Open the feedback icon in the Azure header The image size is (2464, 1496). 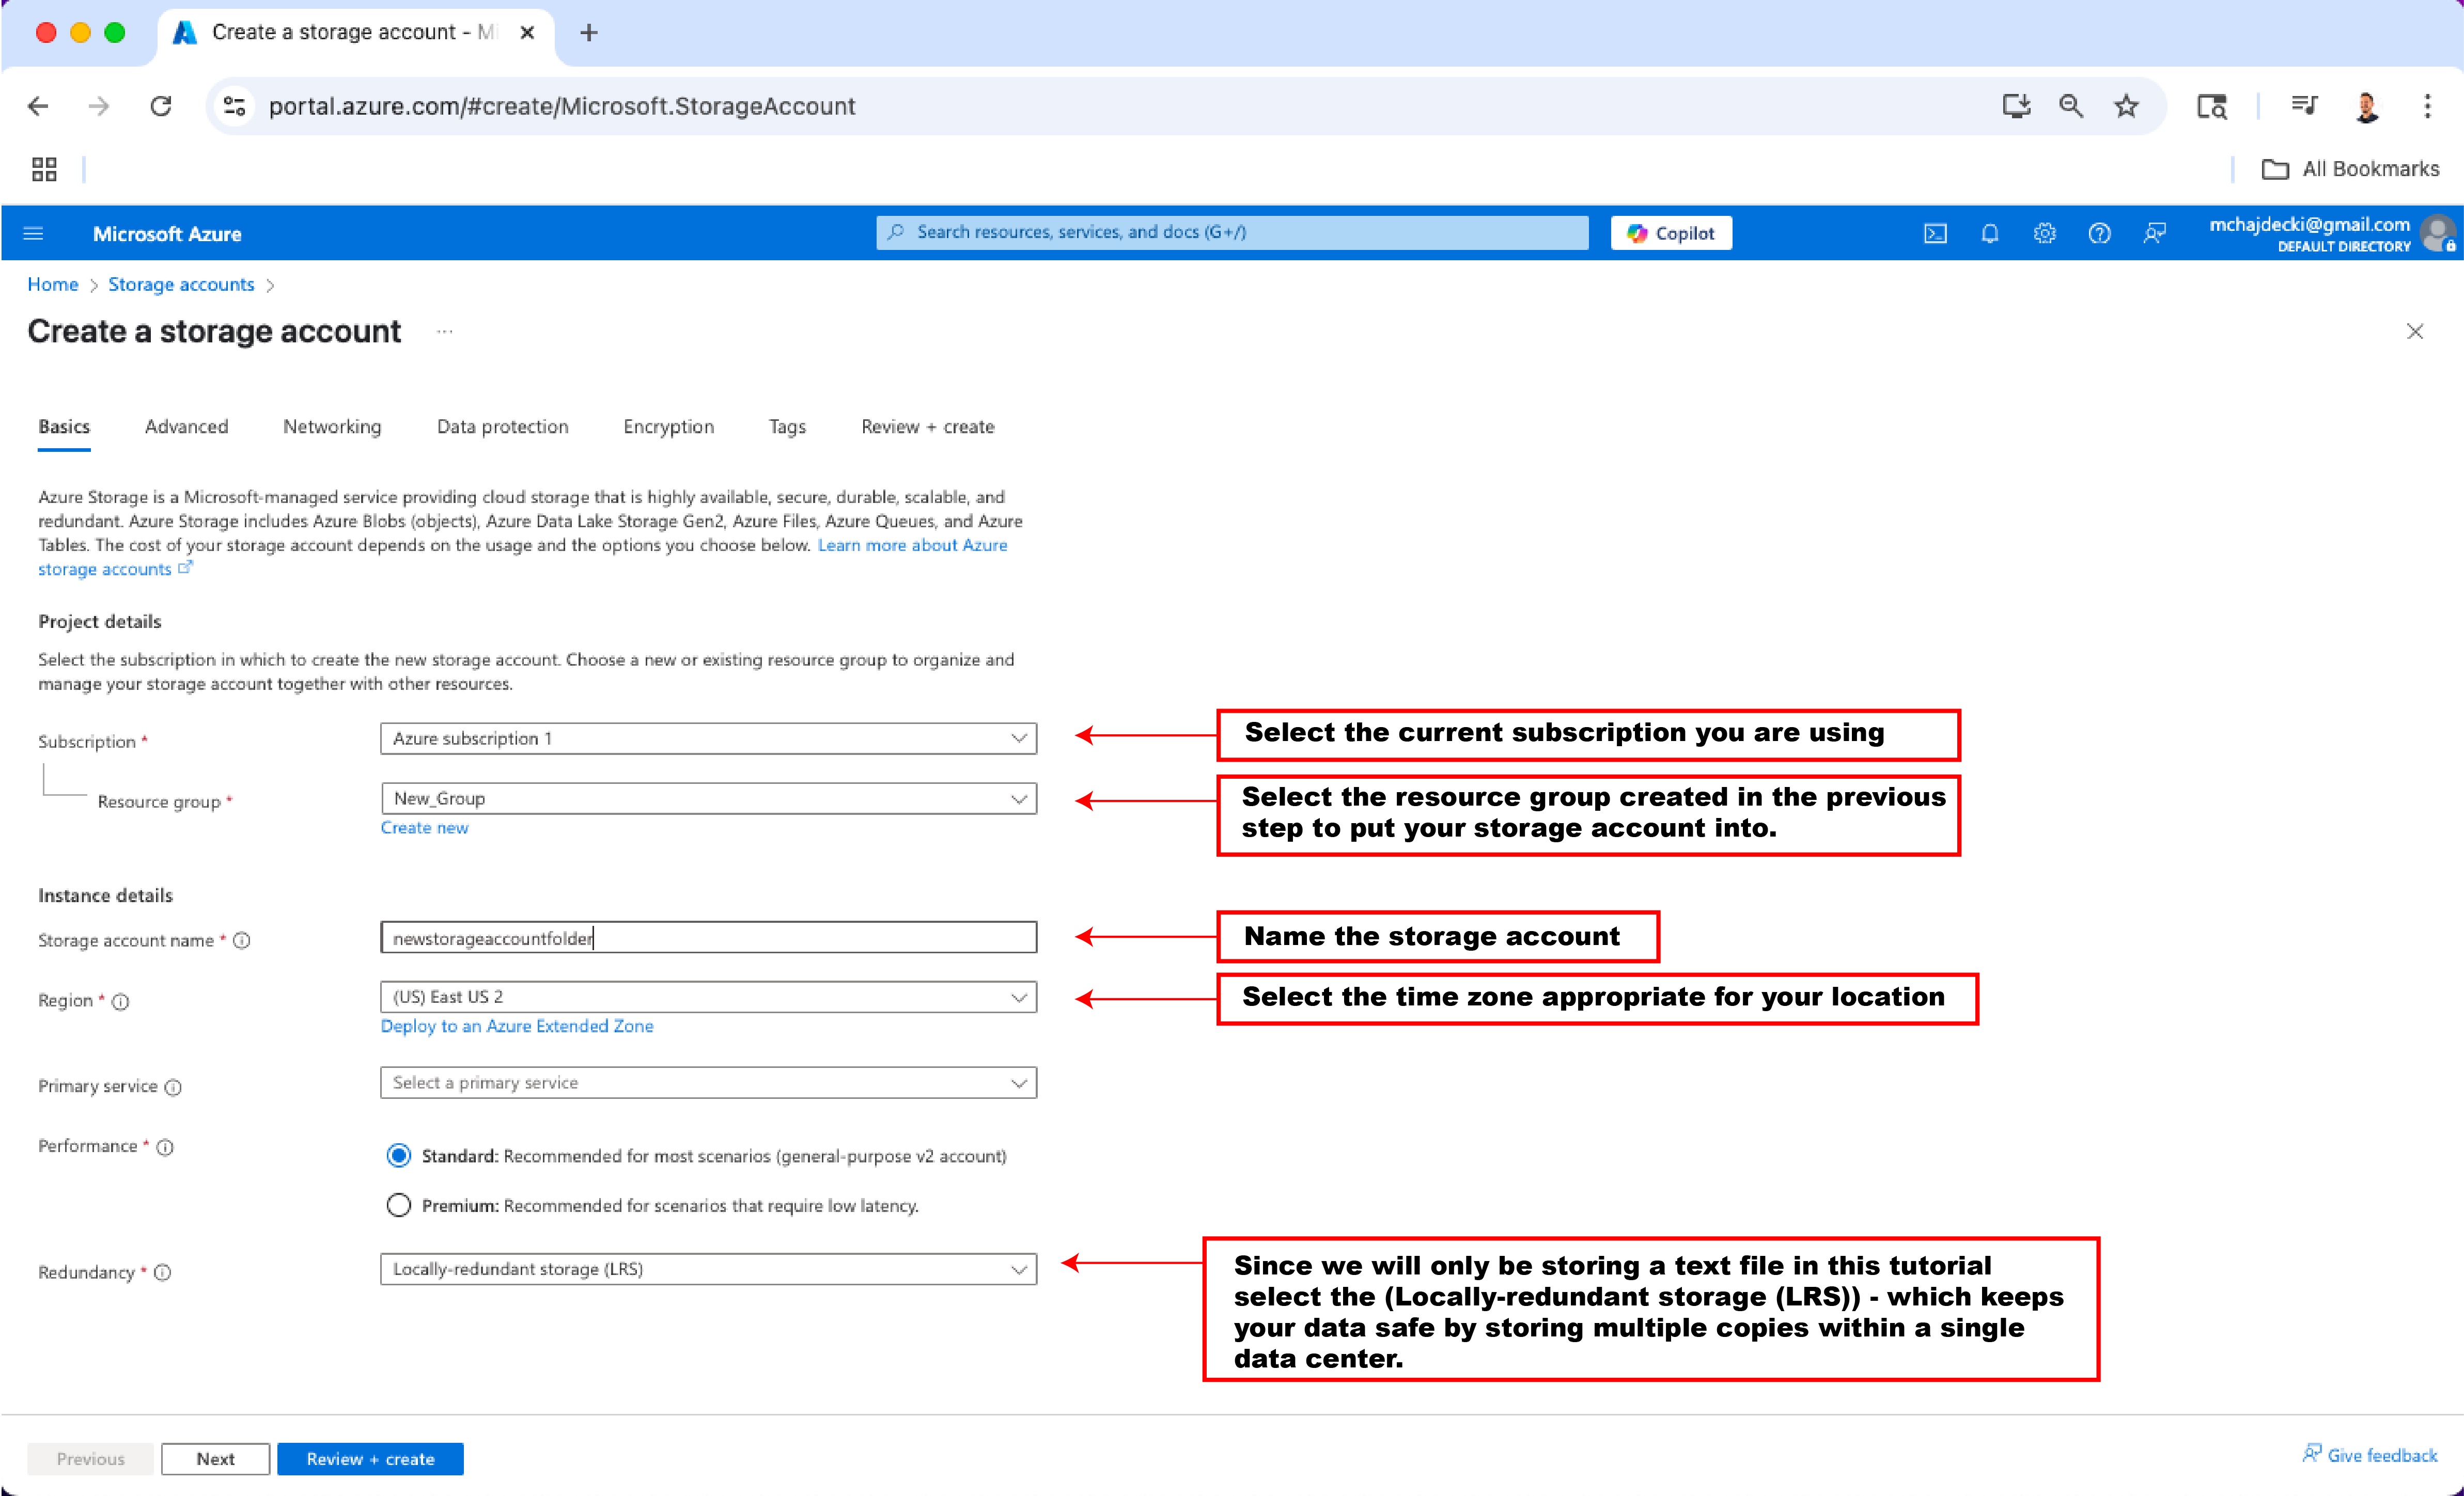click(x=2154, y=233)
